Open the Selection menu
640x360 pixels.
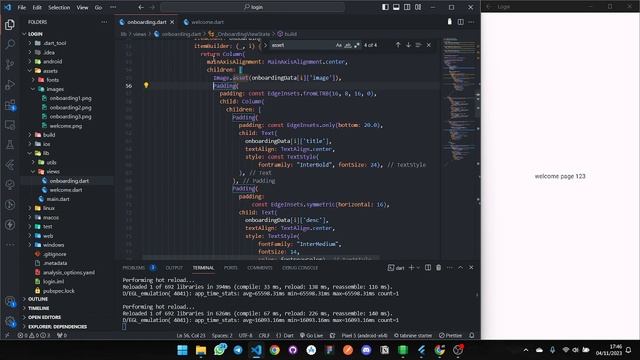point(59,7)
